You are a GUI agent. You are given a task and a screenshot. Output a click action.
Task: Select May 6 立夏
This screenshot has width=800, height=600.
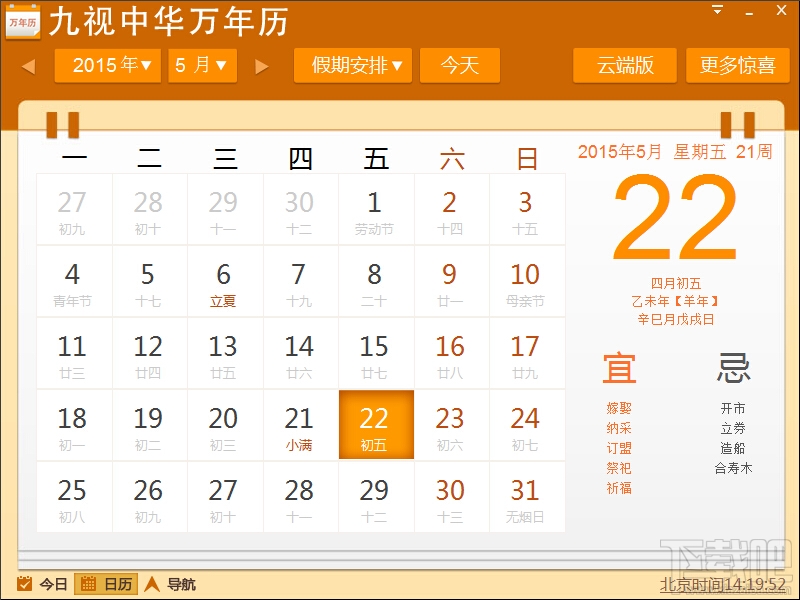(x=225, y=282)
